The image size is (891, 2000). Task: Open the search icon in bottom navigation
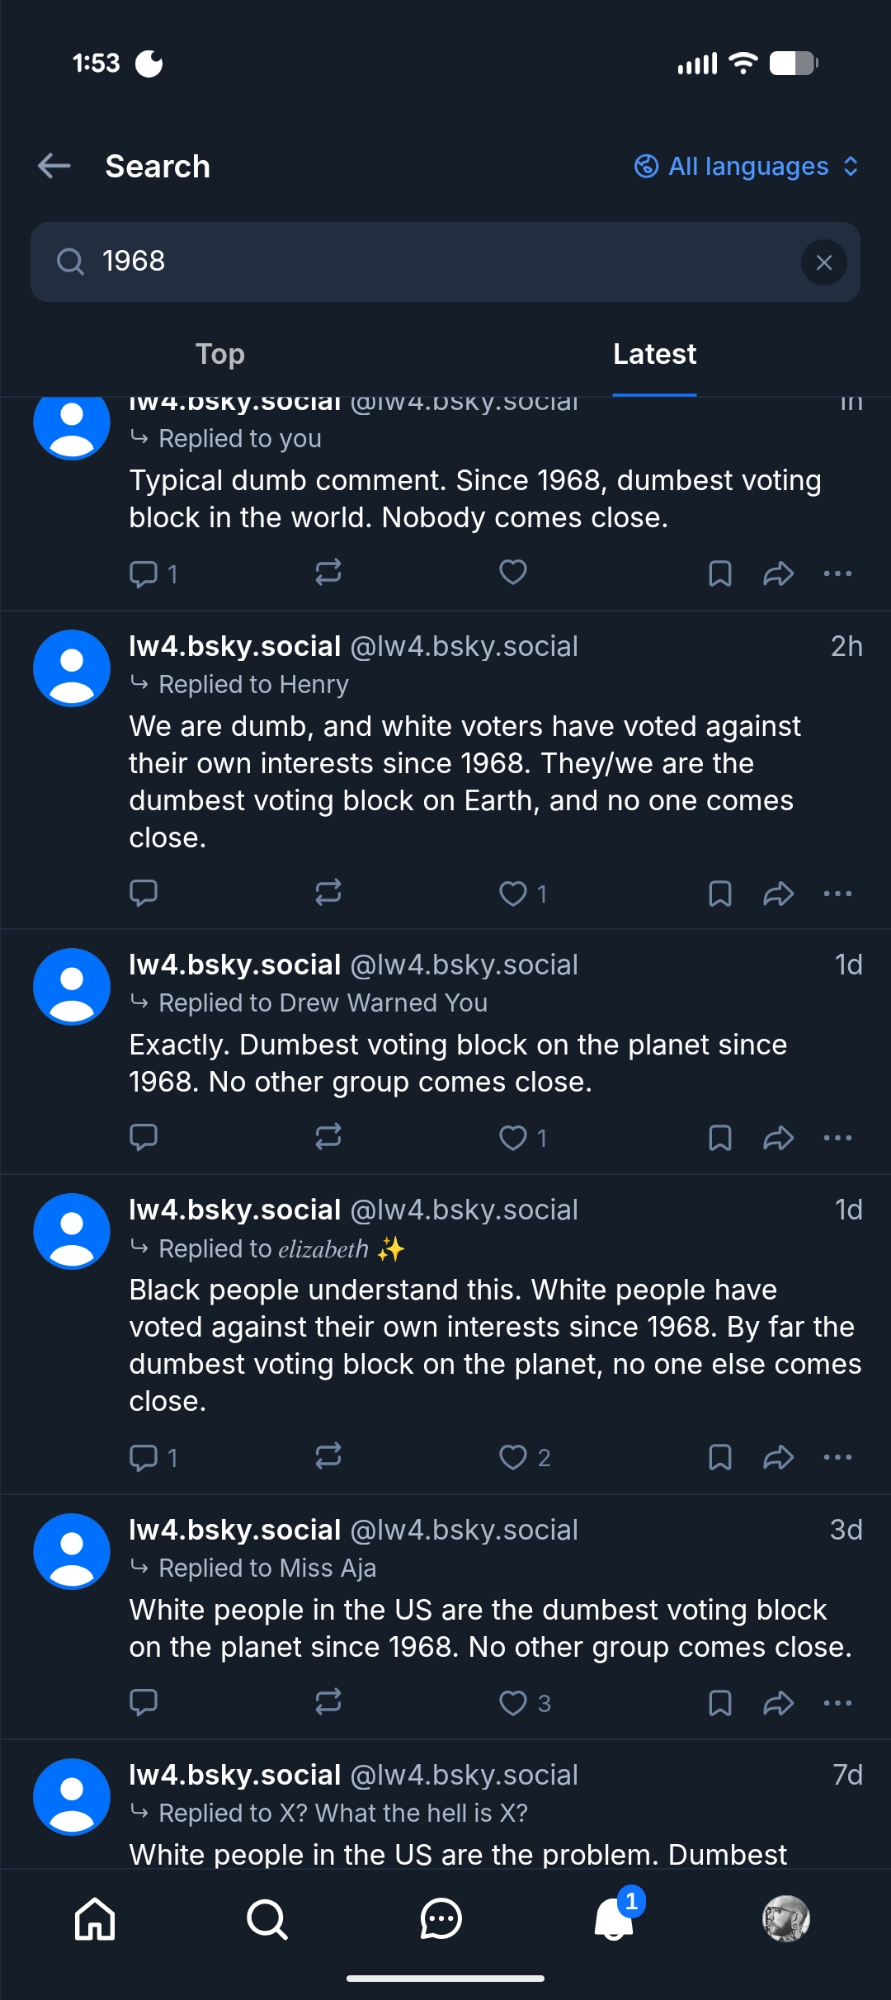point(267,1919)
